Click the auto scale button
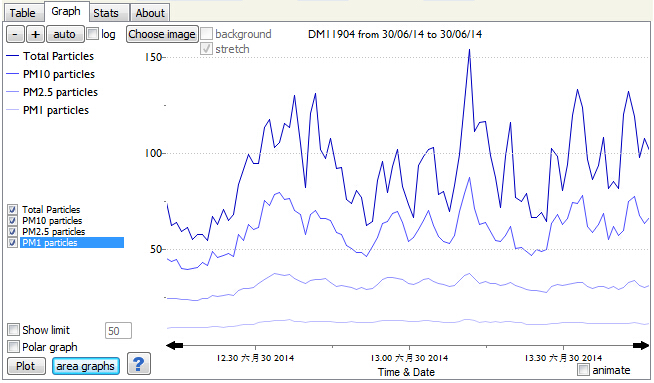Screen dimensions: 654x383 click(65, 34)
